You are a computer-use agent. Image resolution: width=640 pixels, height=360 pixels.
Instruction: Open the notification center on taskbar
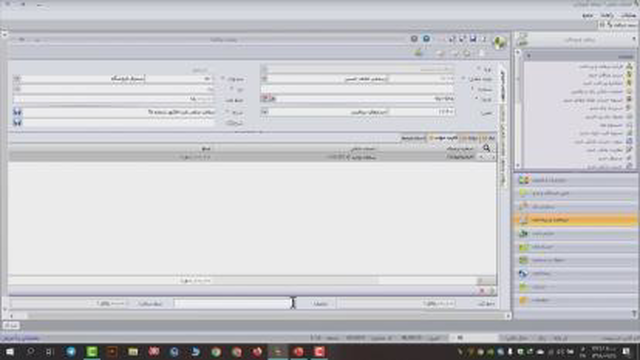(x=626, y=352)
